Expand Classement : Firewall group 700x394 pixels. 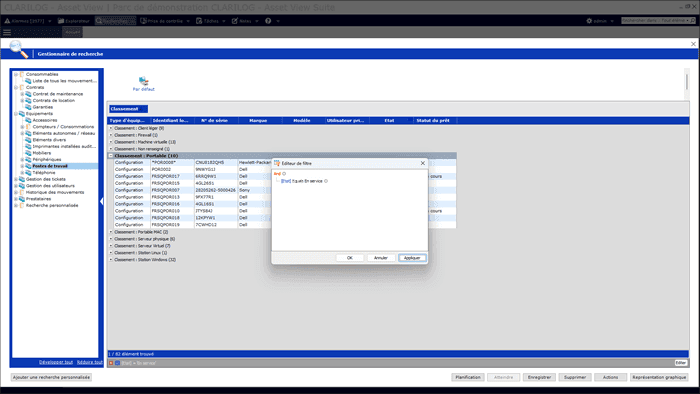coord(111,135)
